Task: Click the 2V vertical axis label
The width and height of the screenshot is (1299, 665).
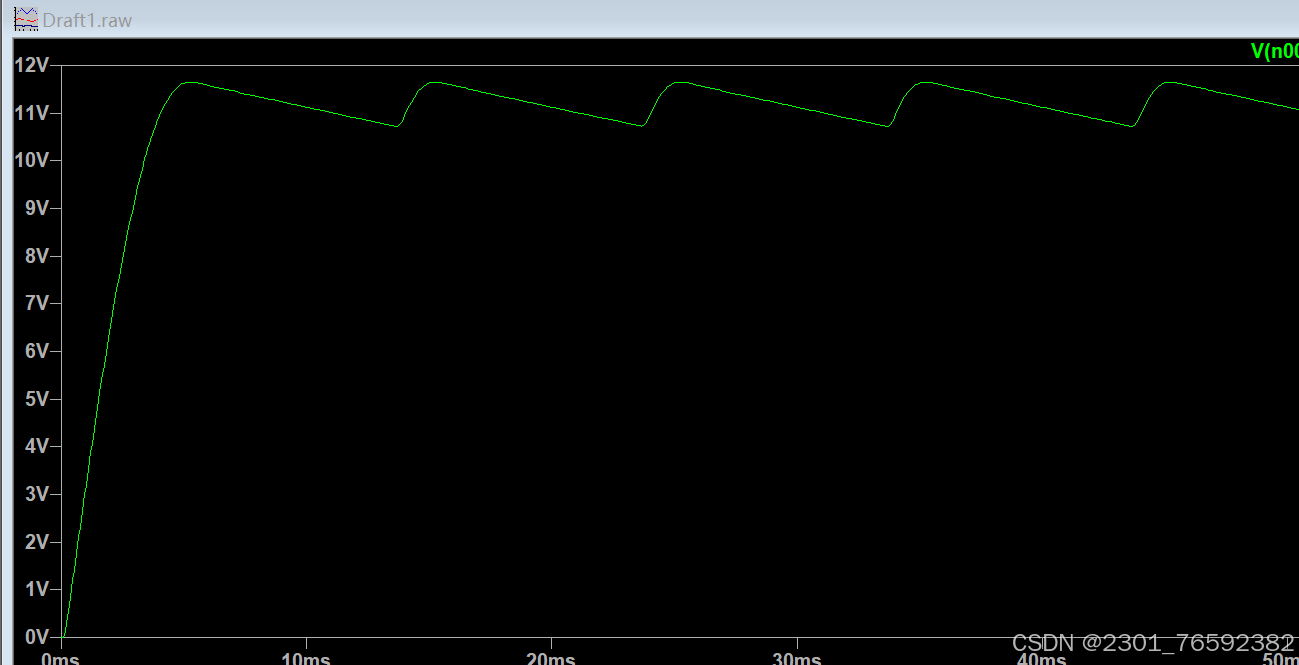Action: pos(36,542)
